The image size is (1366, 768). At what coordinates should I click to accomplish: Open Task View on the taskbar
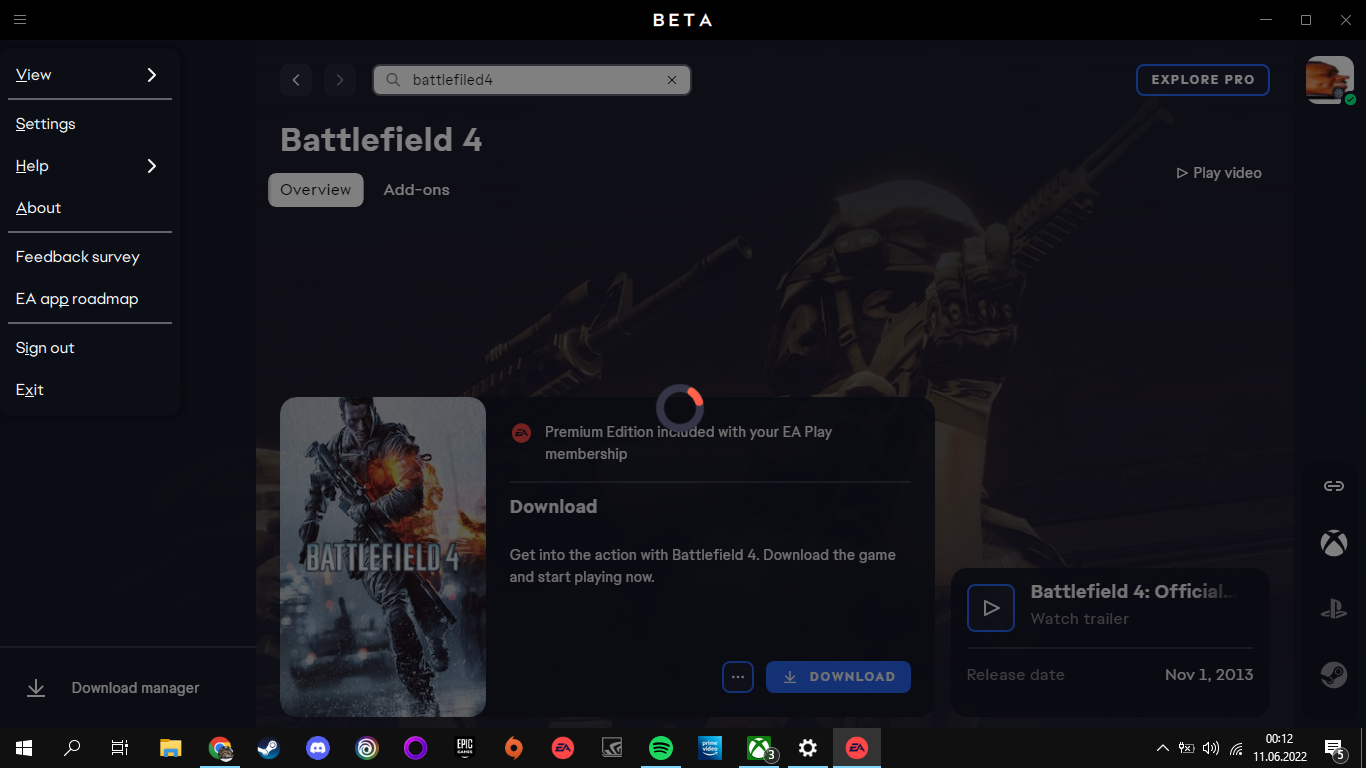tap(120, 748)
